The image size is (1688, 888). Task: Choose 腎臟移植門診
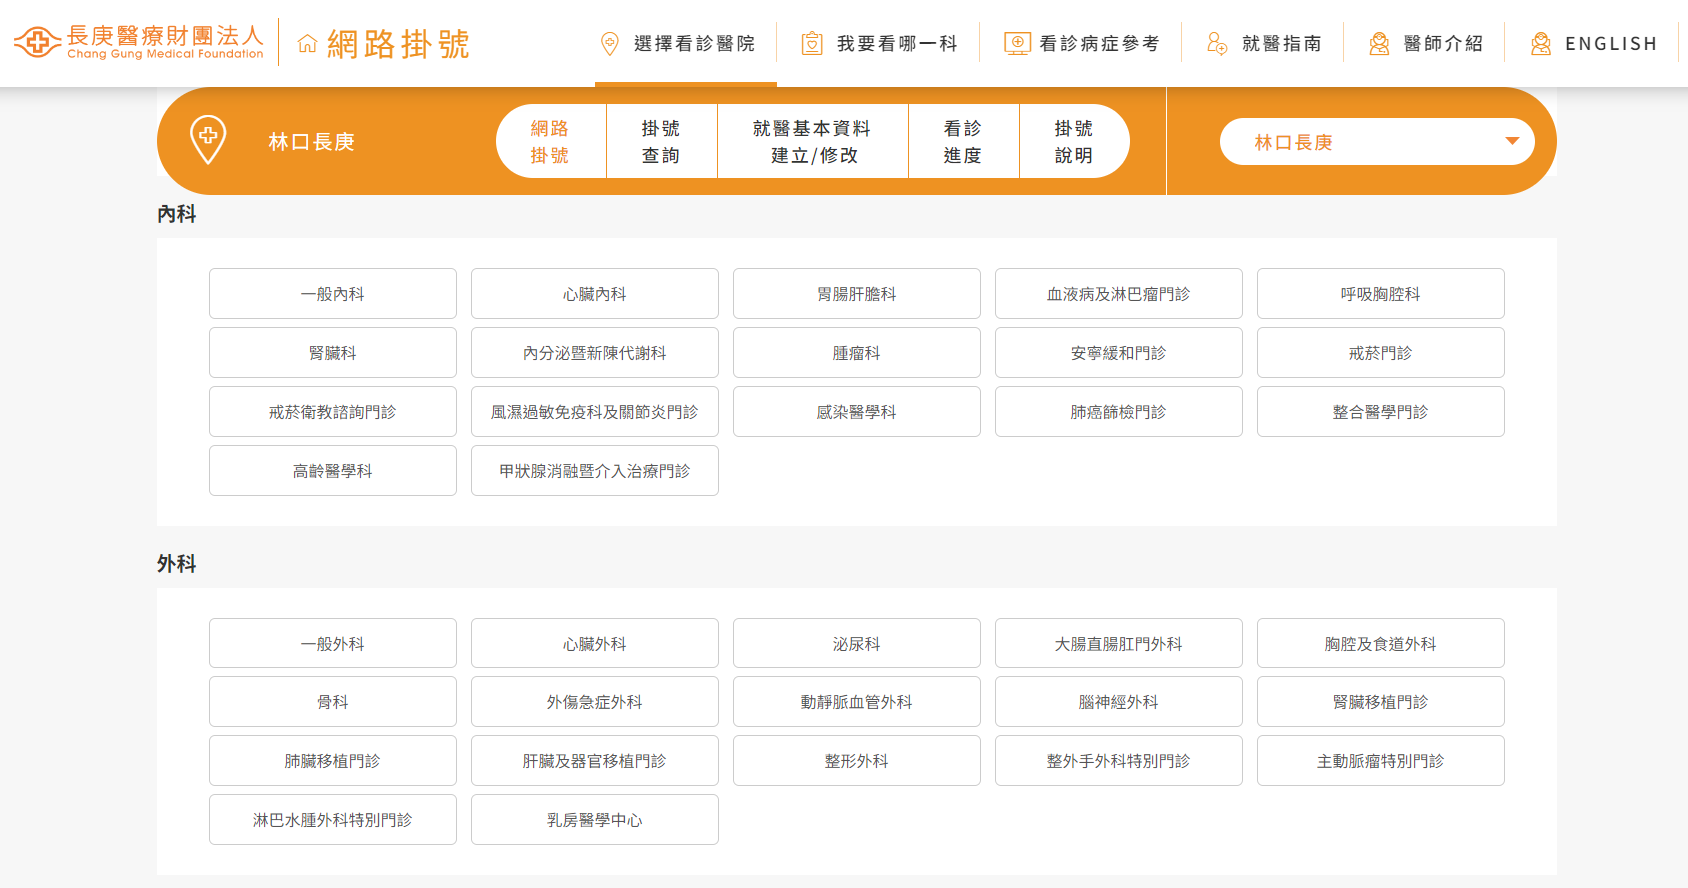1381,701
